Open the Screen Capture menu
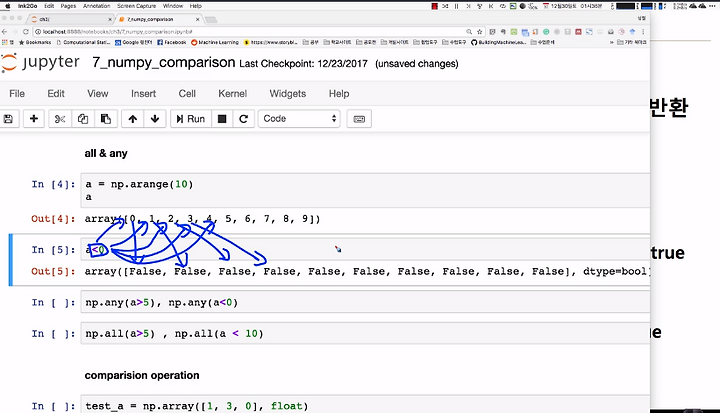Image resolution: width=720 pixels, height=413 pixels. point(136,6)
